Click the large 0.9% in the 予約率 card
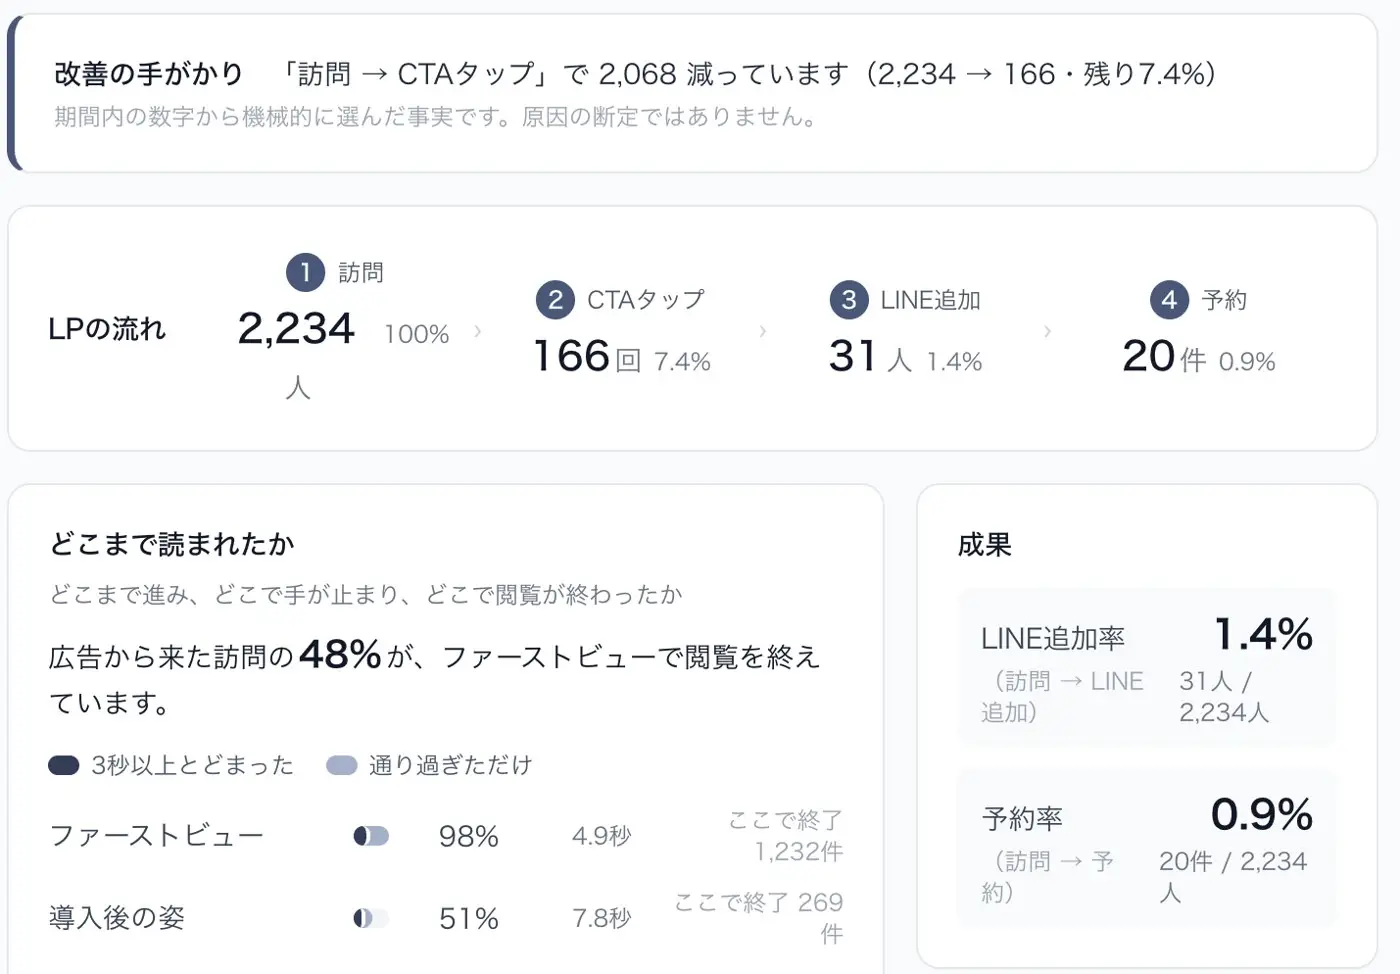 click(x=1262, y=814)
